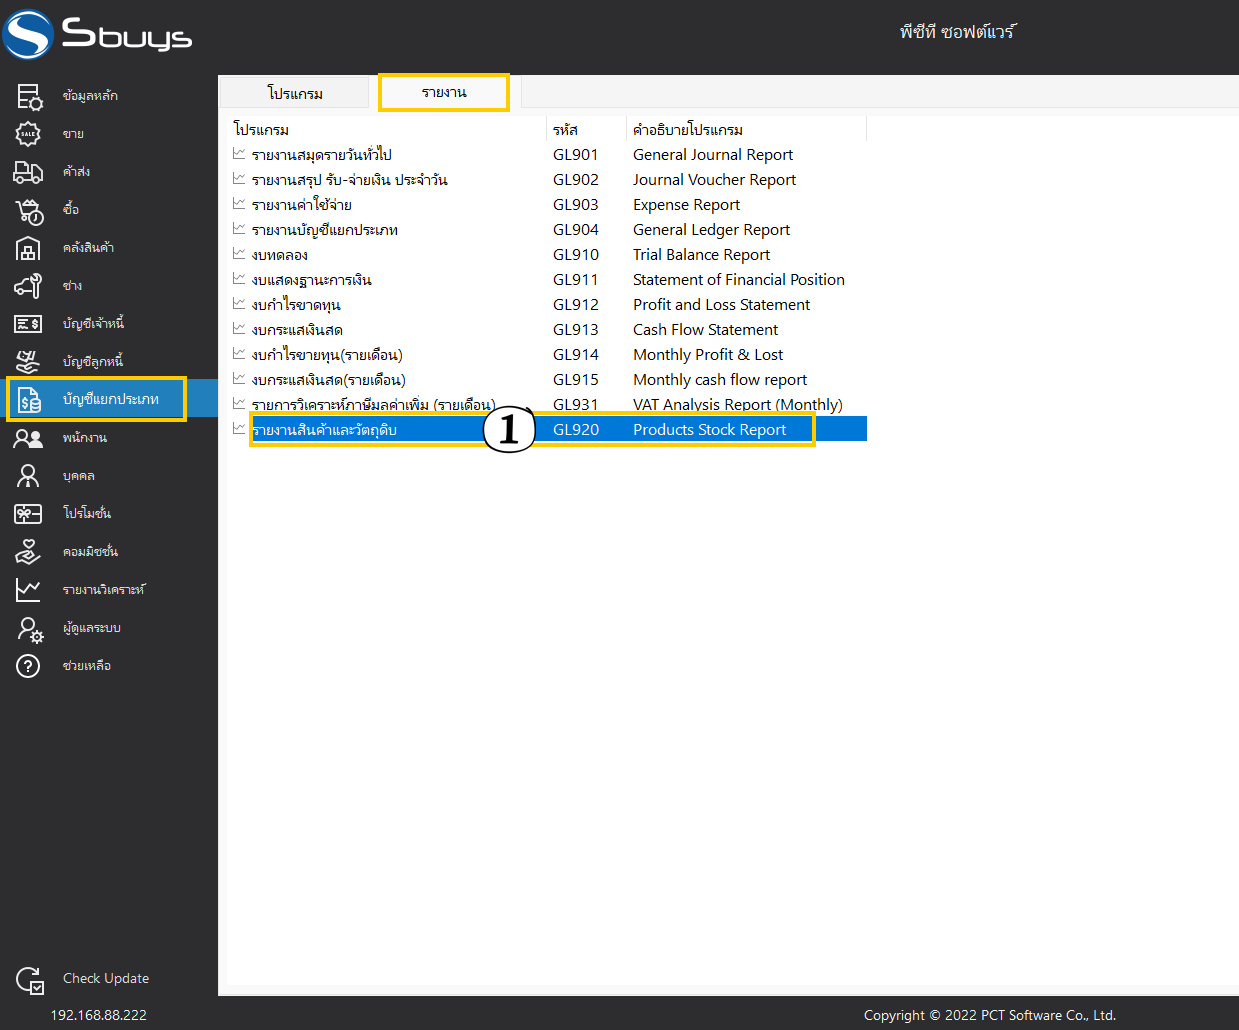Open the ข้อมูลหลัก master data icon

(29, 96)
